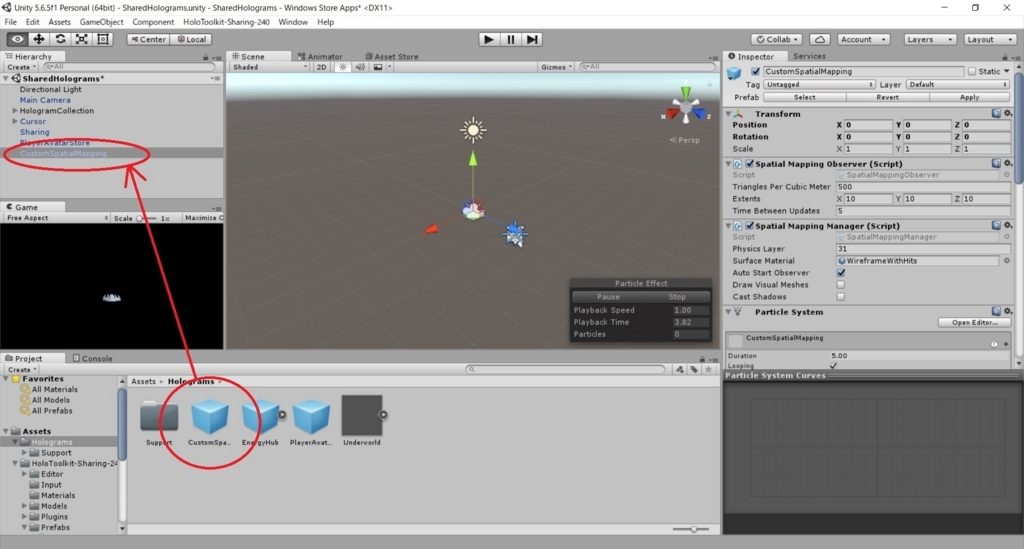Click the Pause button in toolbar

[511, 39]
